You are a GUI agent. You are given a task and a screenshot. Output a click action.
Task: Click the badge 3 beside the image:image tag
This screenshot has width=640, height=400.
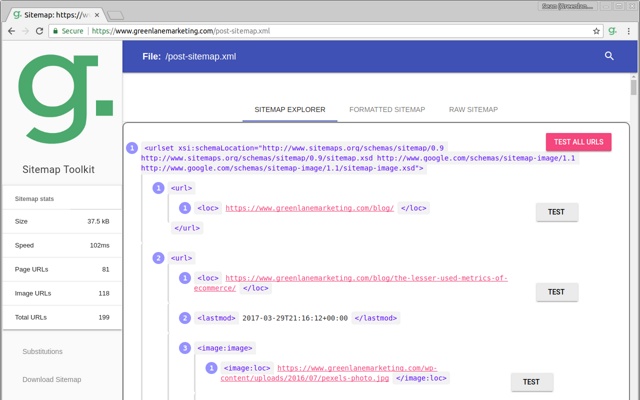[x=185, y=348]
